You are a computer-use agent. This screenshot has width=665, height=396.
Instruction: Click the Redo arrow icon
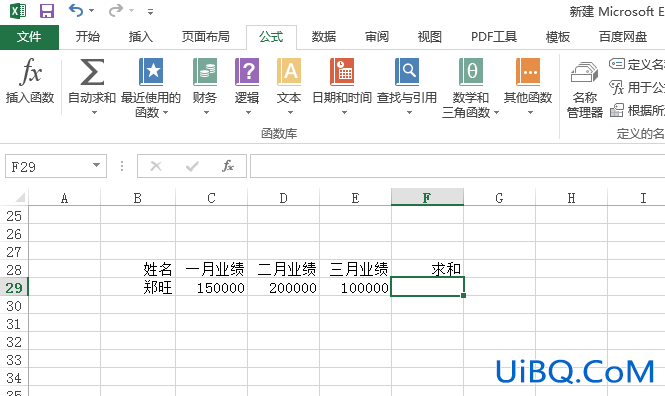click(116, 10)
